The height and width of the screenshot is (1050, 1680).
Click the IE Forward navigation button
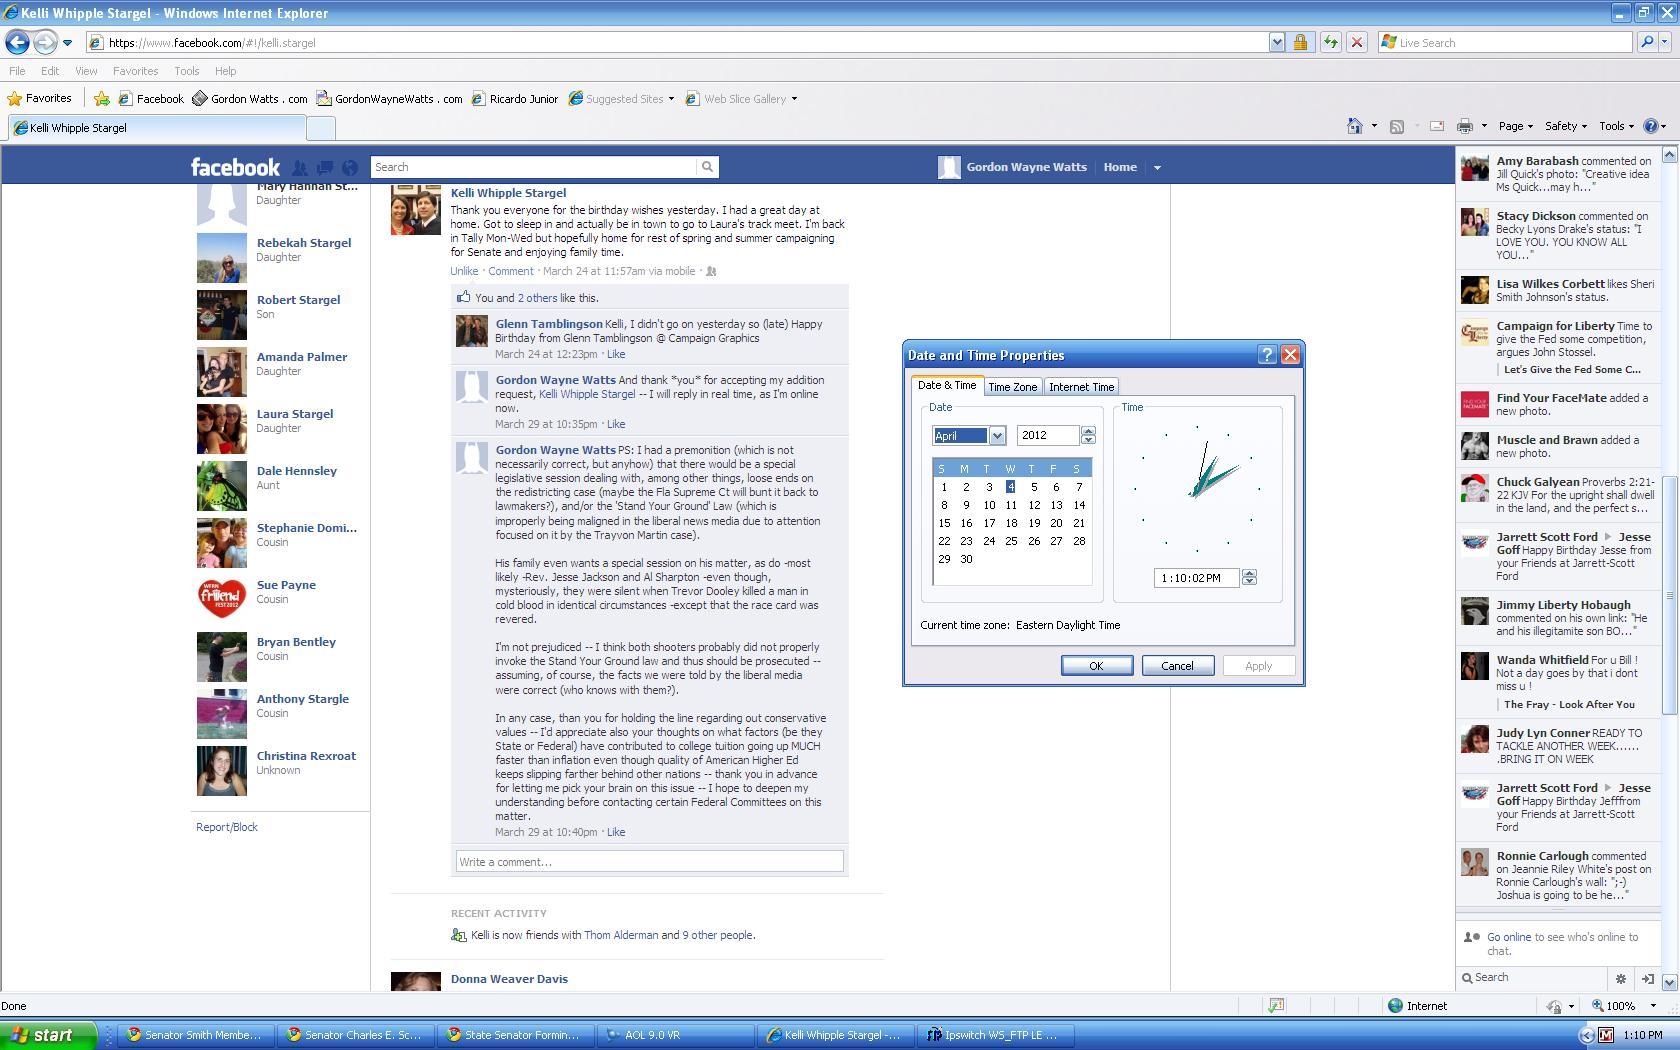tap(45, 42)
